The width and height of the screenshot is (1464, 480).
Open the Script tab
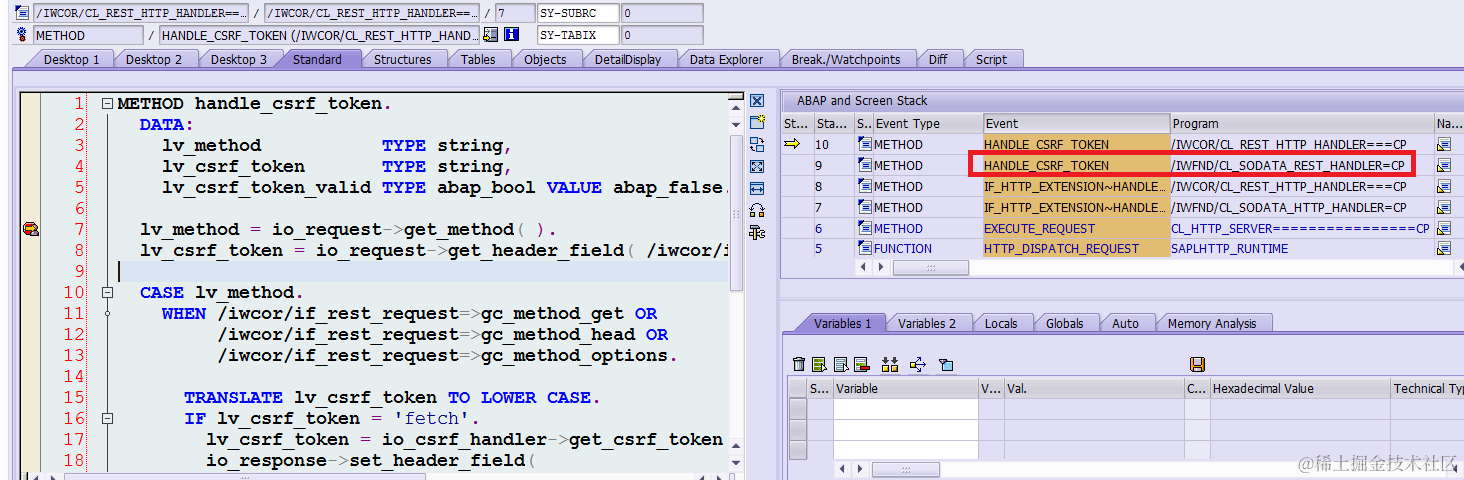991,60
